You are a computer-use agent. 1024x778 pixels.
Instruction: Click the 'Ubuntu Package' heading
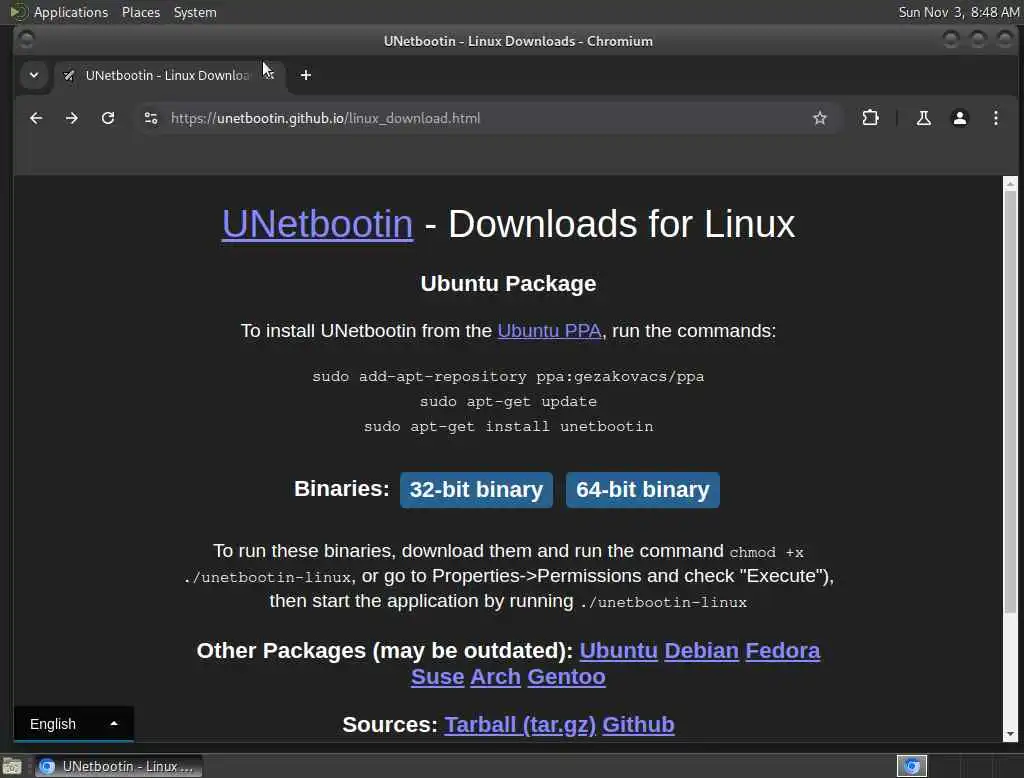(508, 284)
